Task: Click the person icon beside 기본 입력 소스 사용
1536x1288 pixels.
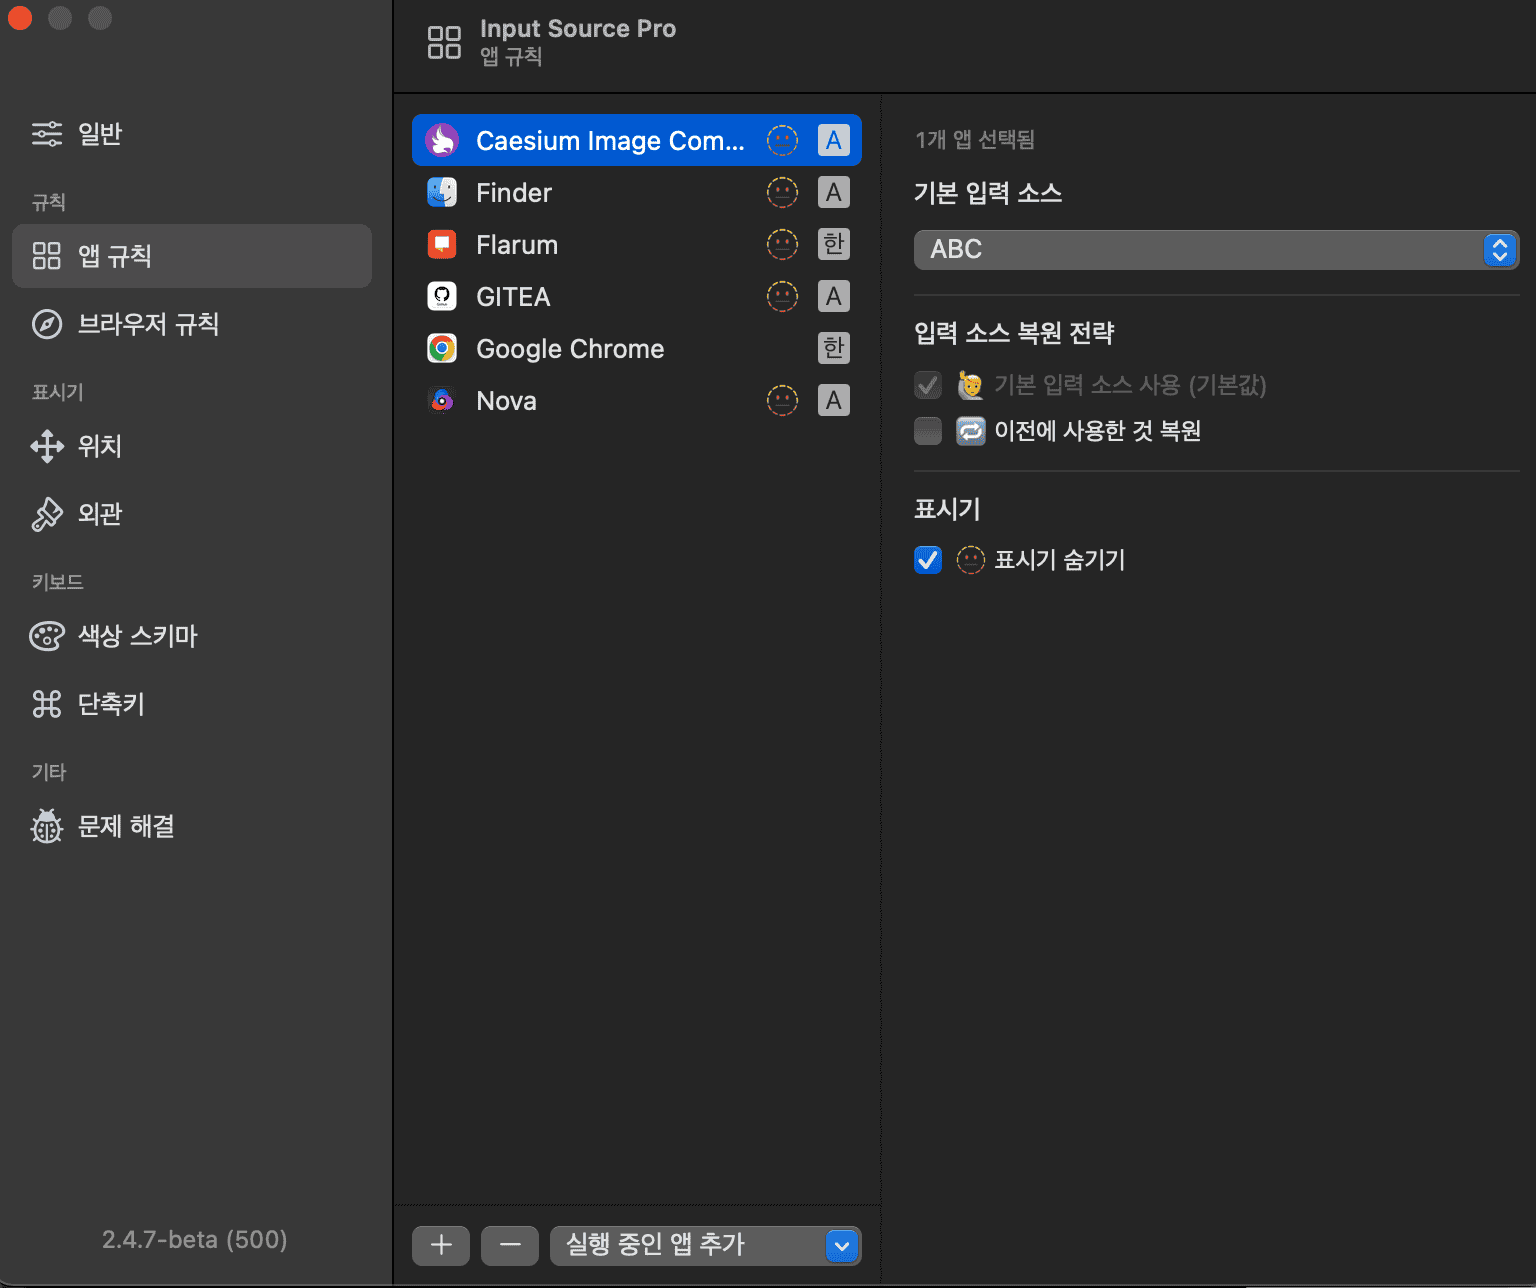Action: [x=970, y=385]
